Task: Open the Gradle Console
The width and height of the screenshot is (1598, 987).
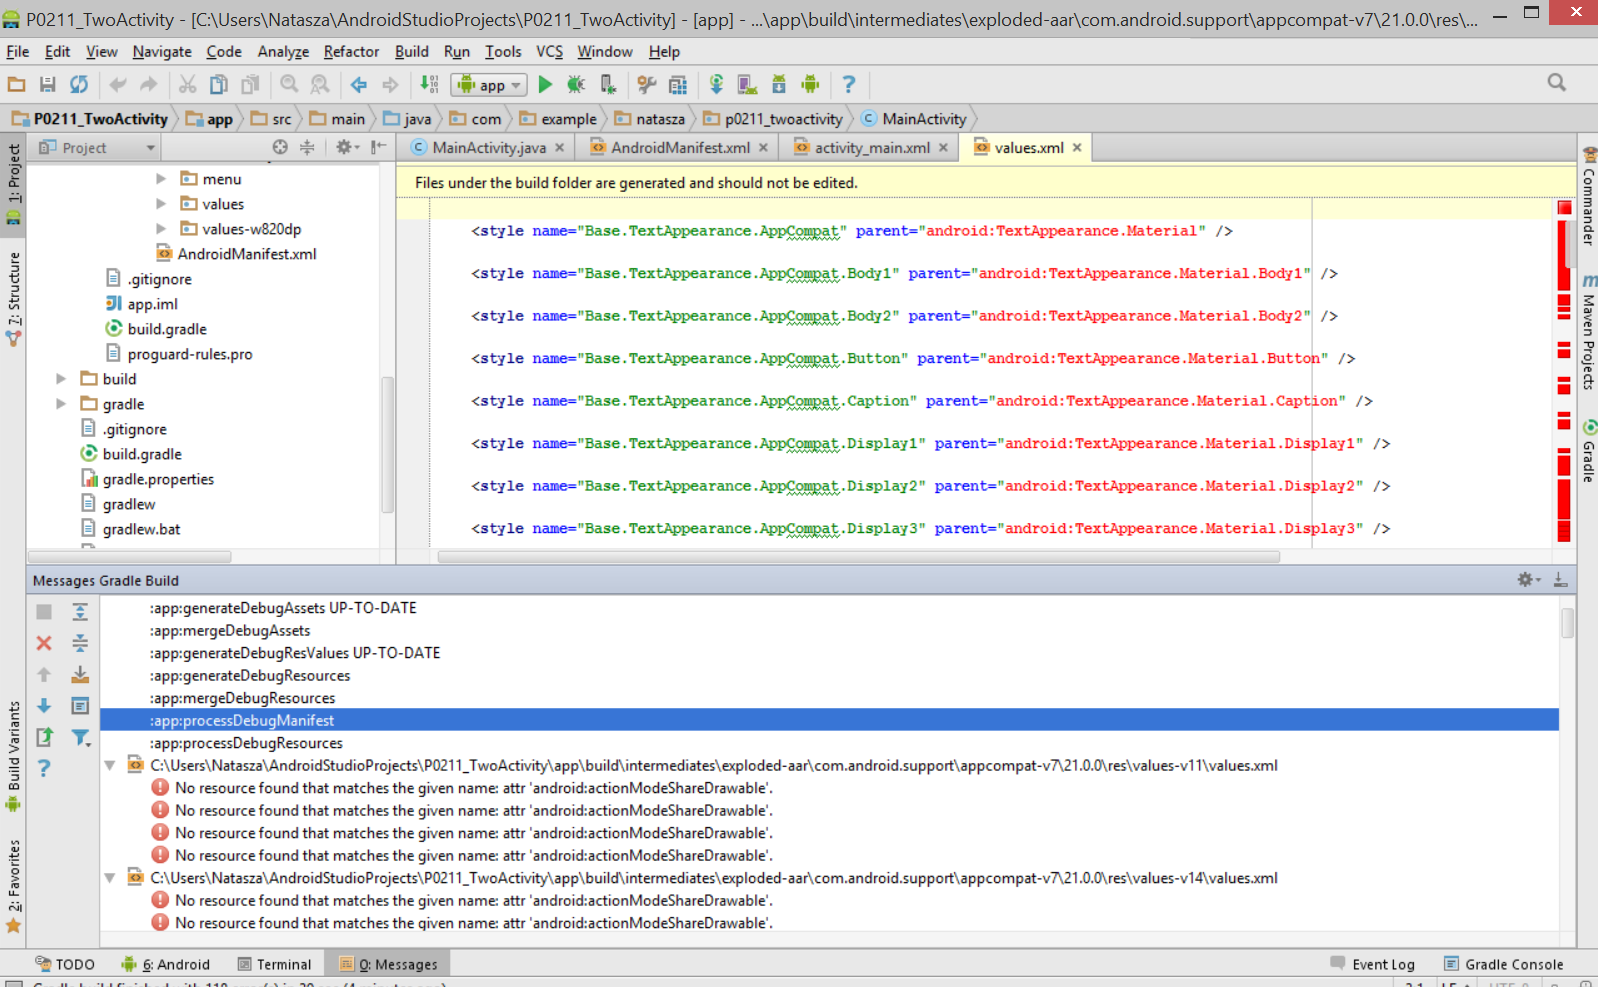Action: [x=1503, y=964]
